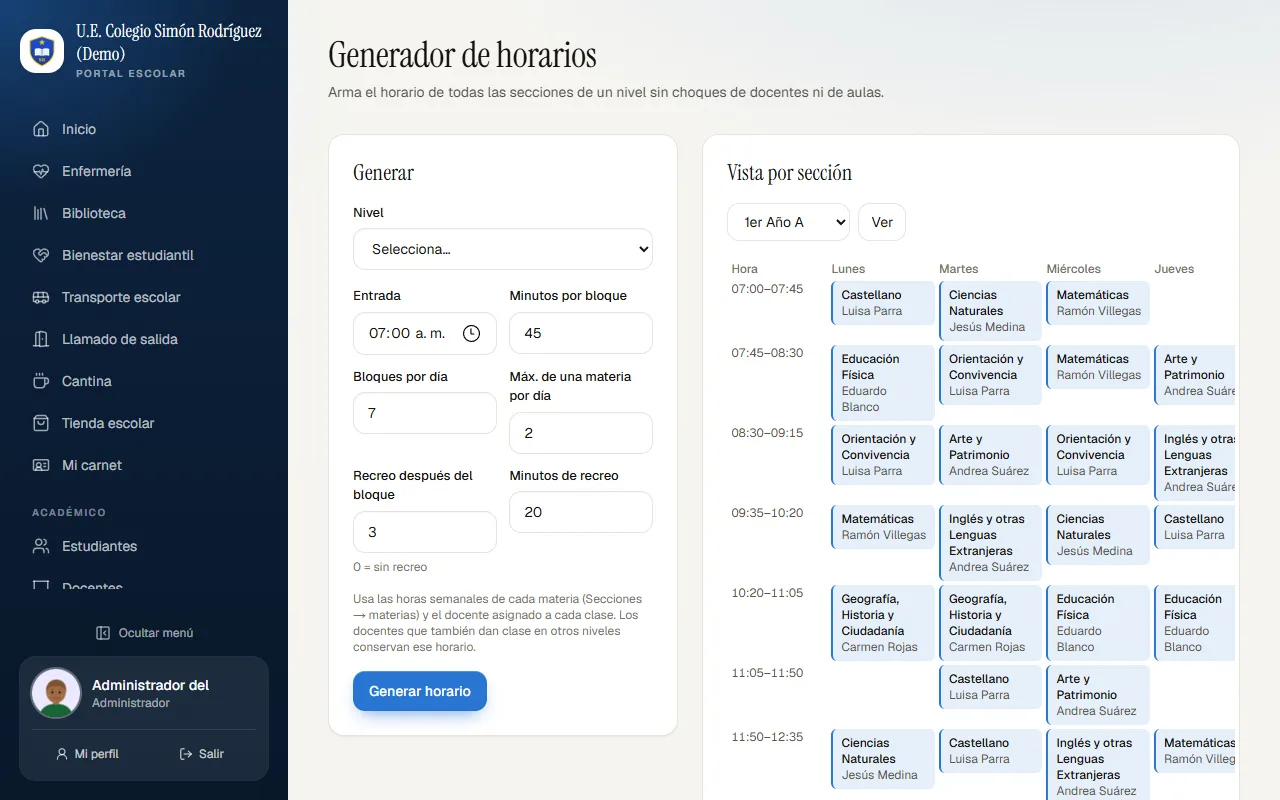
Task: Select Martes 07:00 Ciencias Naturales block
Action: (990, 311)
